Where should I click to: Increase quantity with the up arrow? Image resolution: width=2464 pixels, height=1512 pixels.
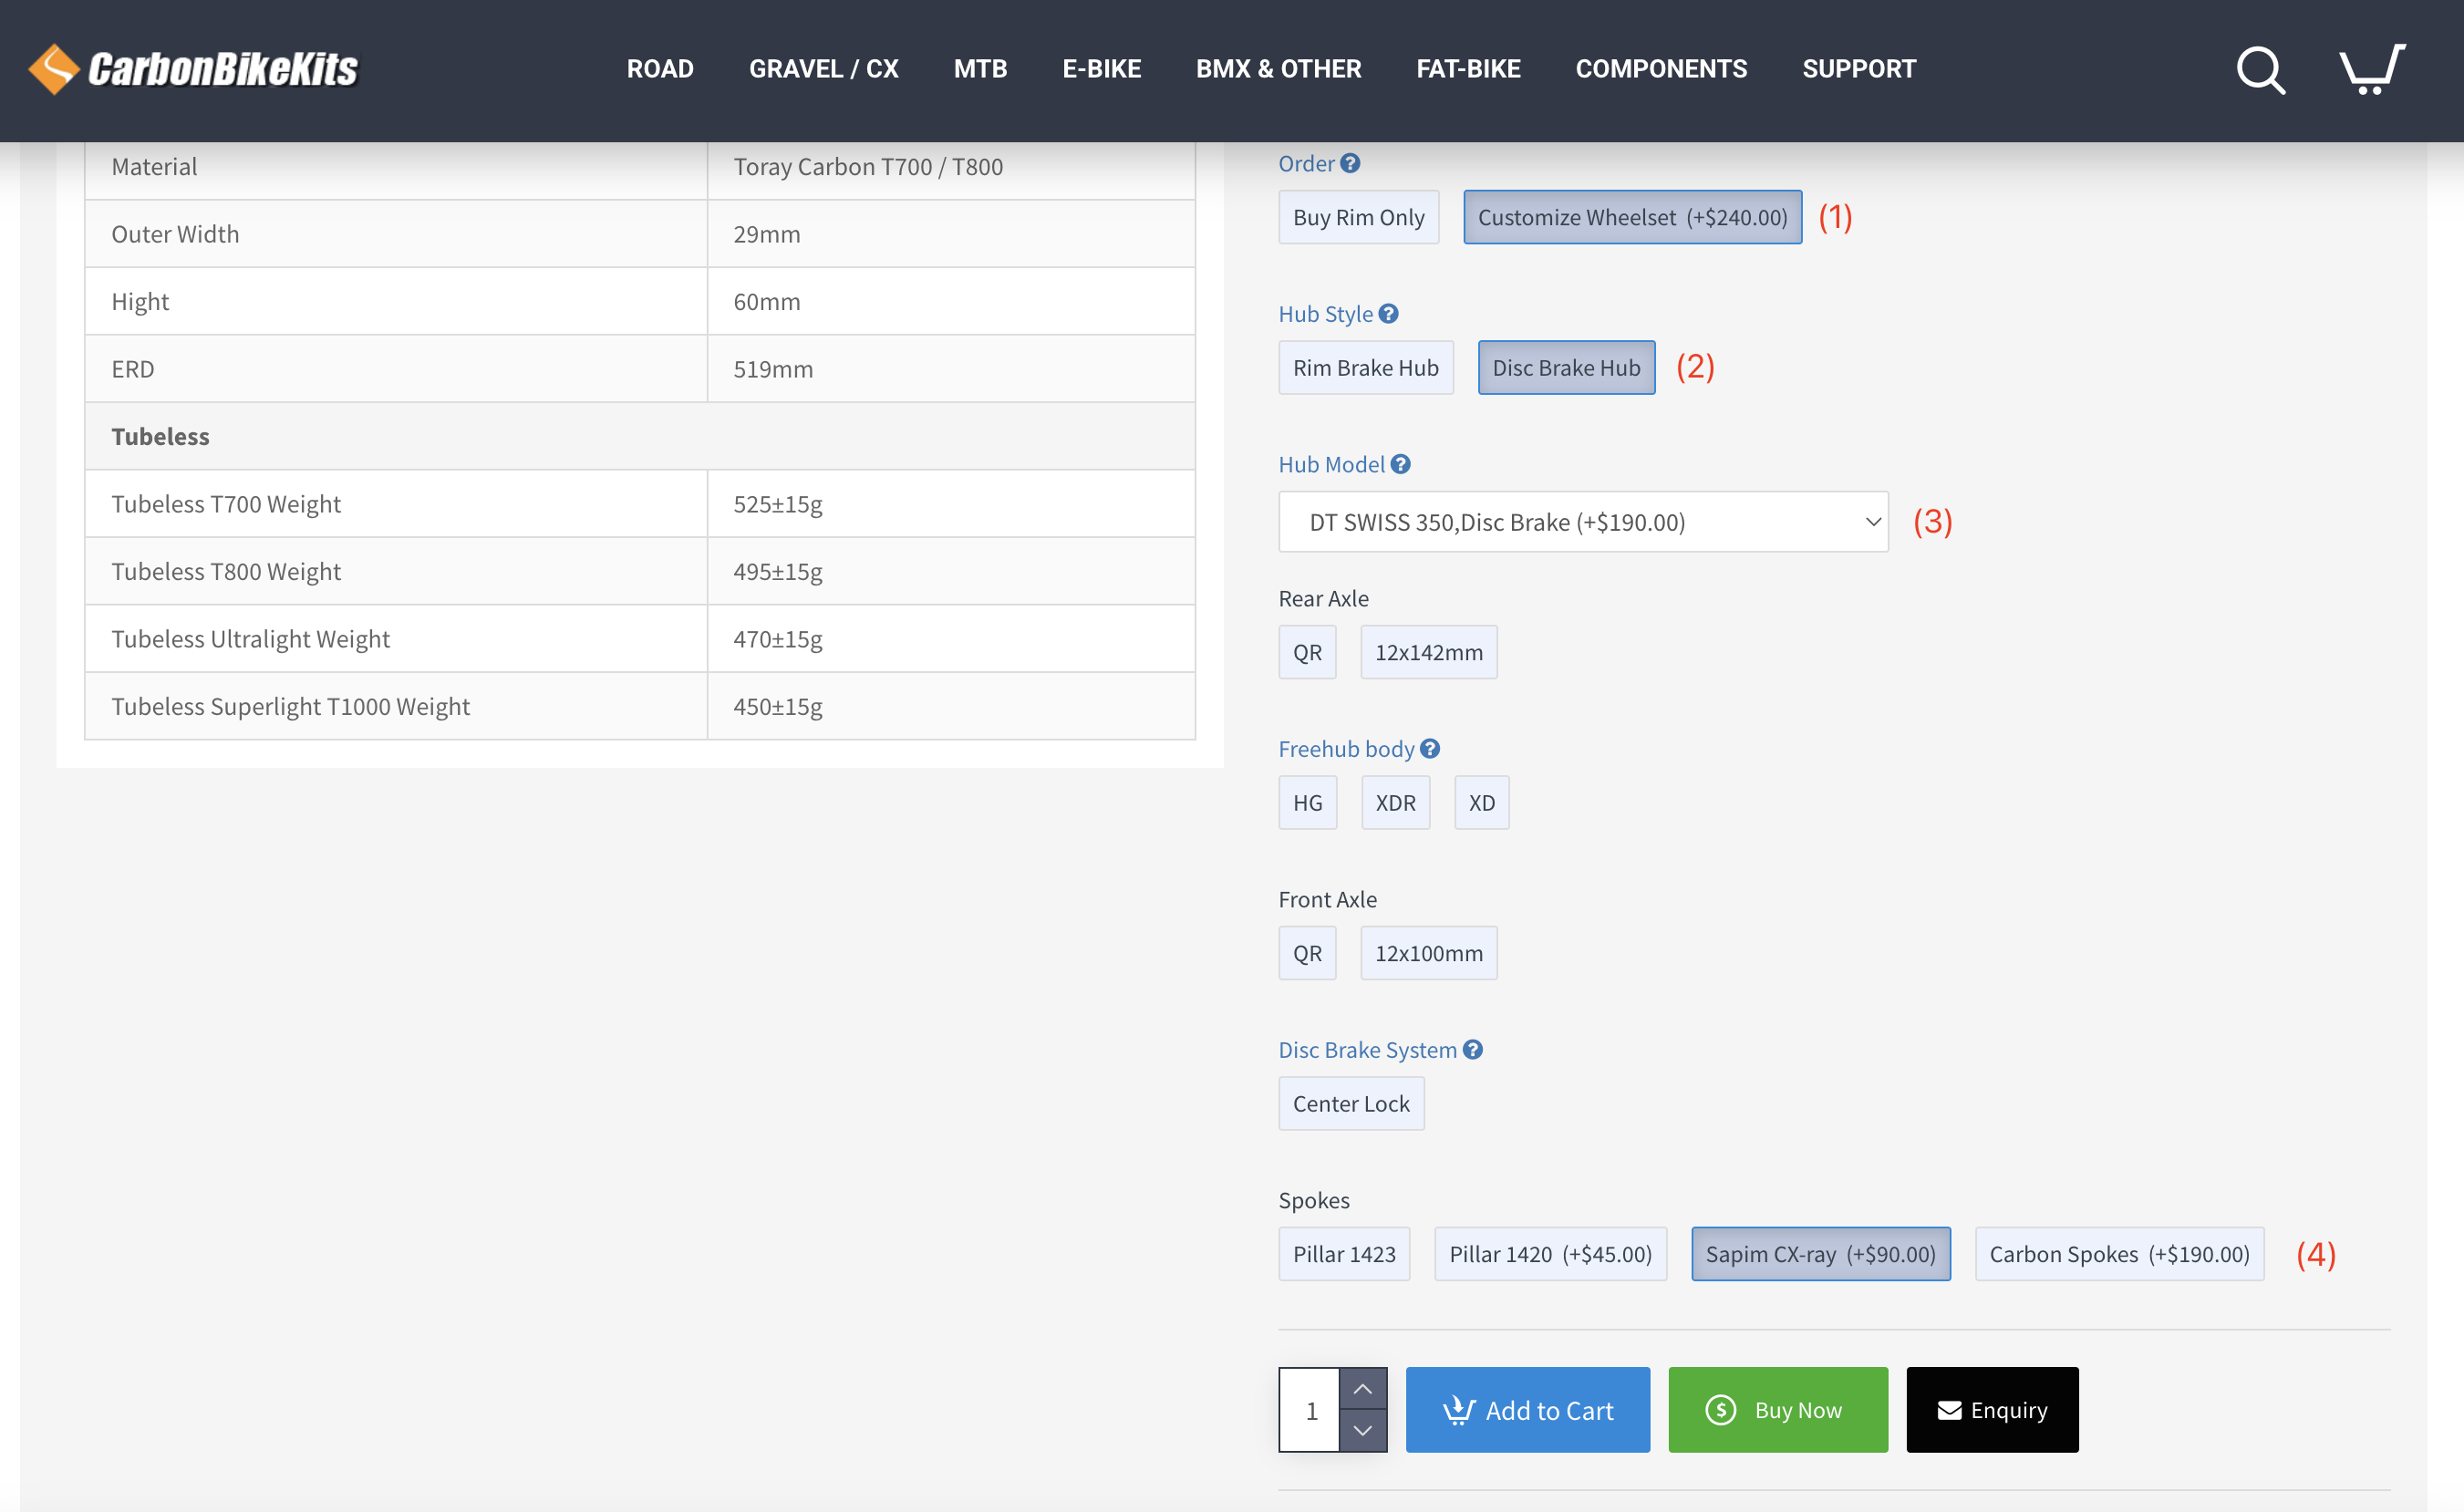pos(1362,1389)
